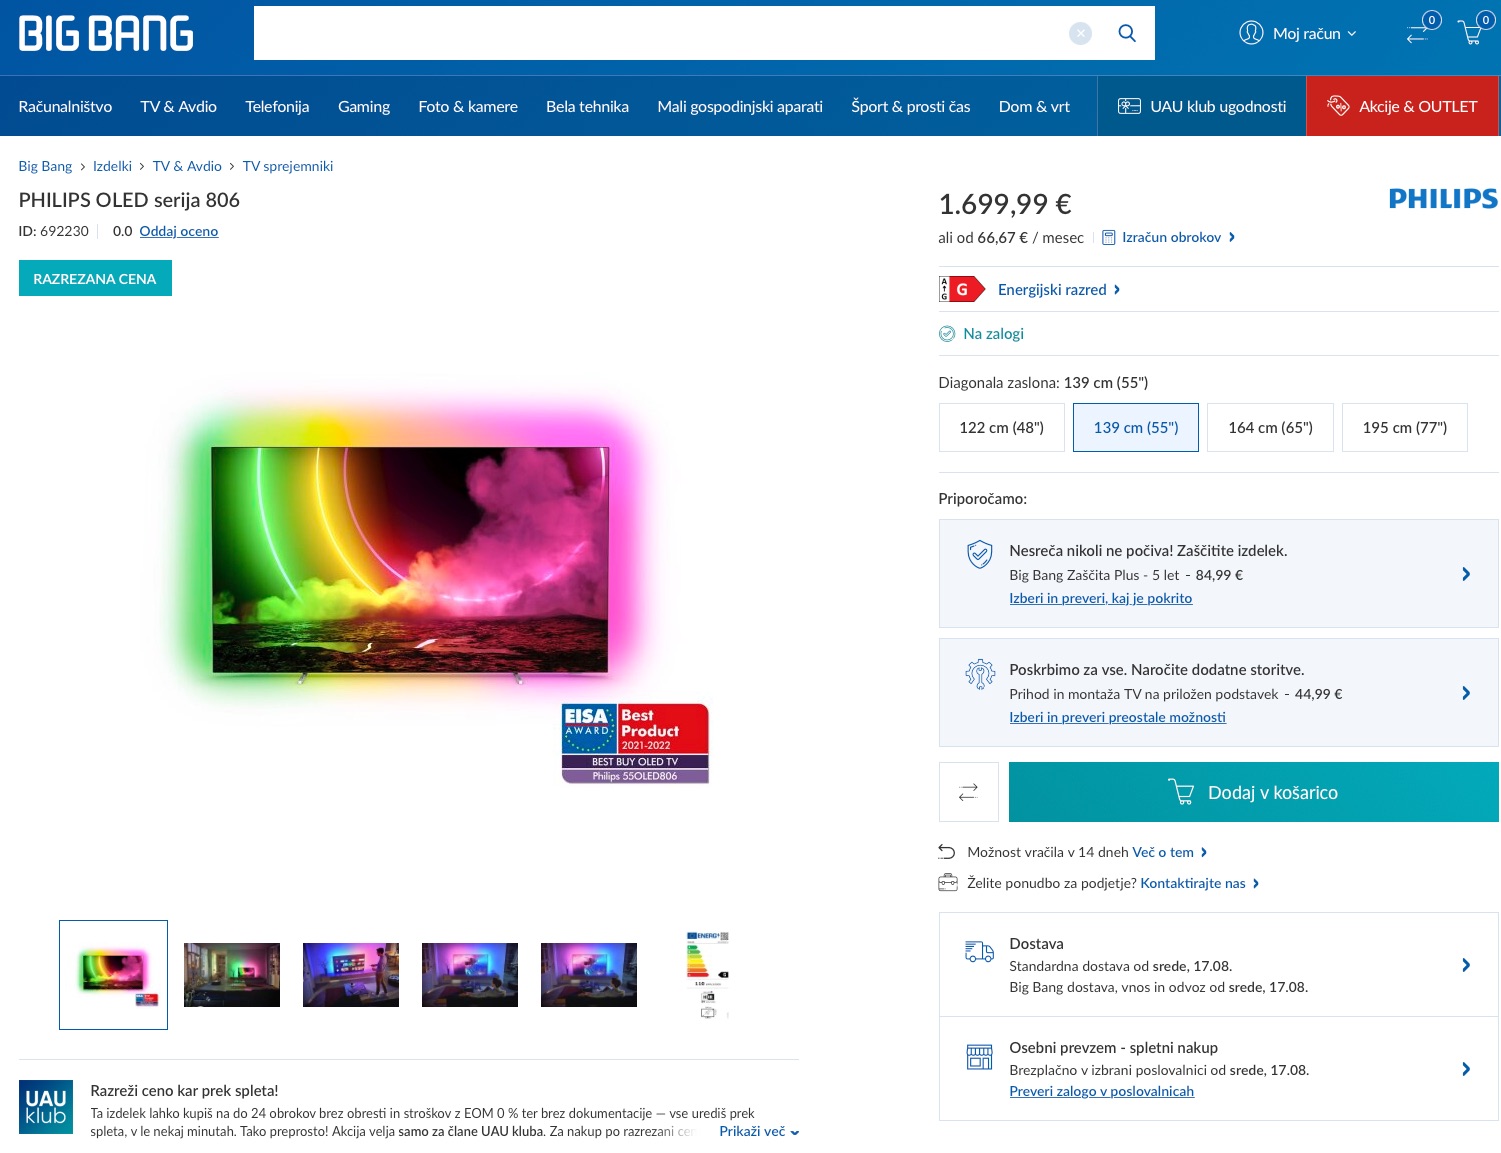Screen dimensions: 1501x1153
Task: Select the energy label thumbnail
Action: (708, 975)
